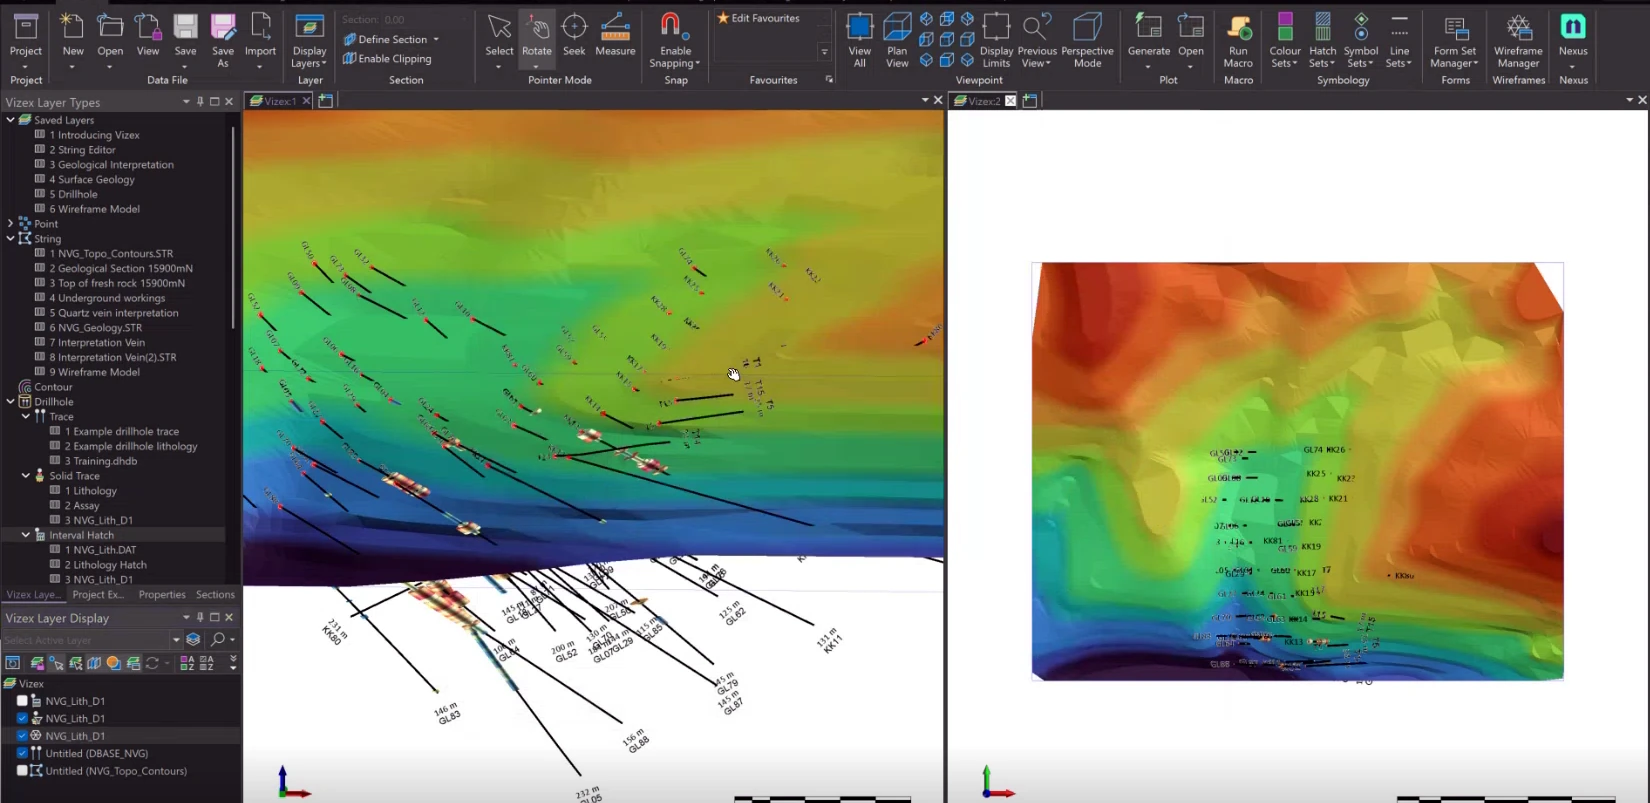Open the Define Section dropdown arrow

coord(436,40)
